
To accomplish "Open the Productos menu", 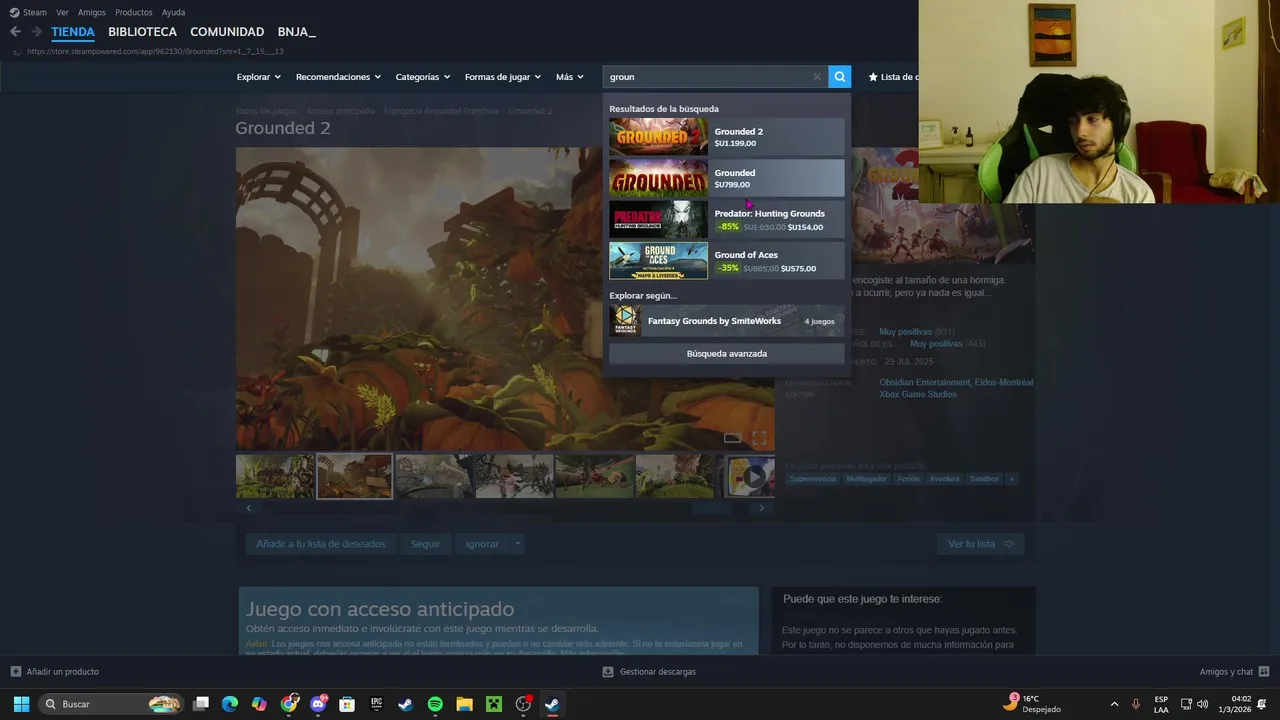I will point(134,12).
